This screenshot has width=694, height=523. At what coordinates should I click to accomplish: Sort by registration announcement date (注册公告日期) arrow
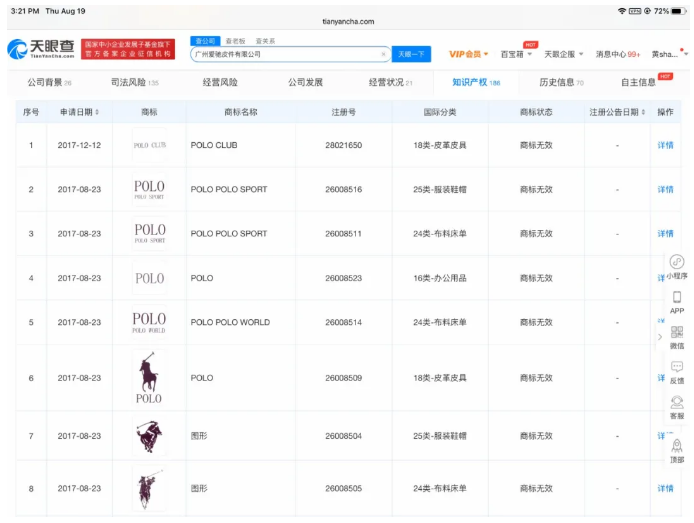(641, 113)
